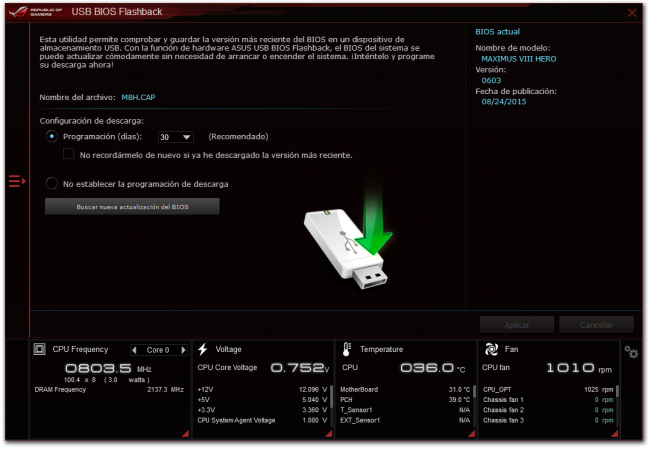Click the Chassis fan 3 row
650x449 pixels.
[x=548, y=420]
